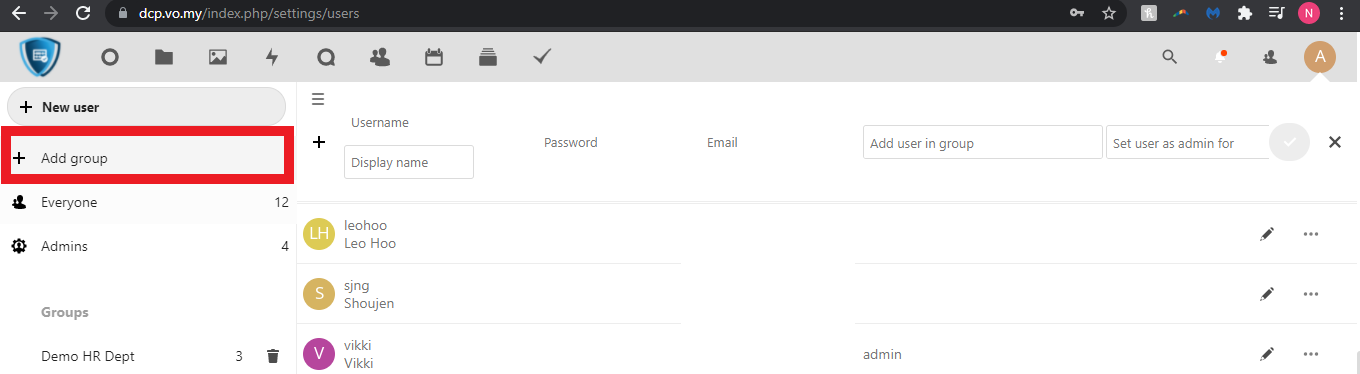This screenshot has width=1360, height=374.
Task: Select the Everyone group
Action: pos(148,203)
